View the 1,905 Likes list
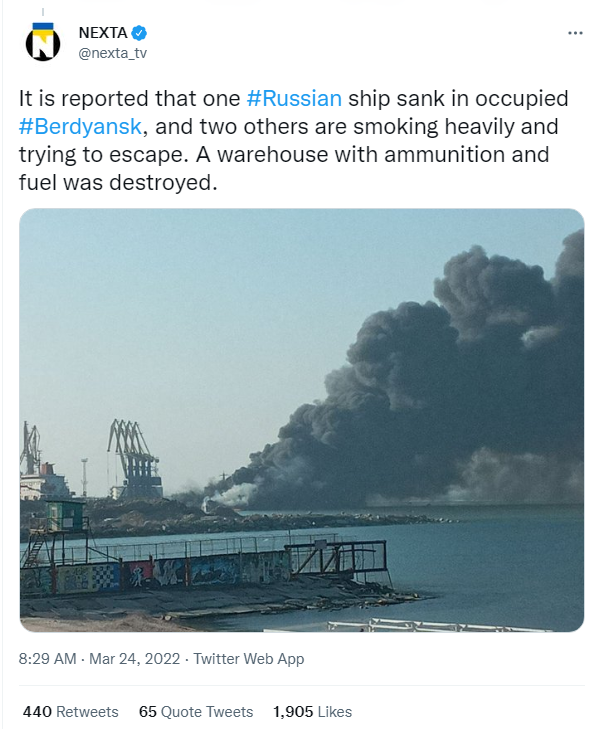Image resolution: width=600 pixels, height=729 pixels. pyautogui.click(x=312, y=712)
